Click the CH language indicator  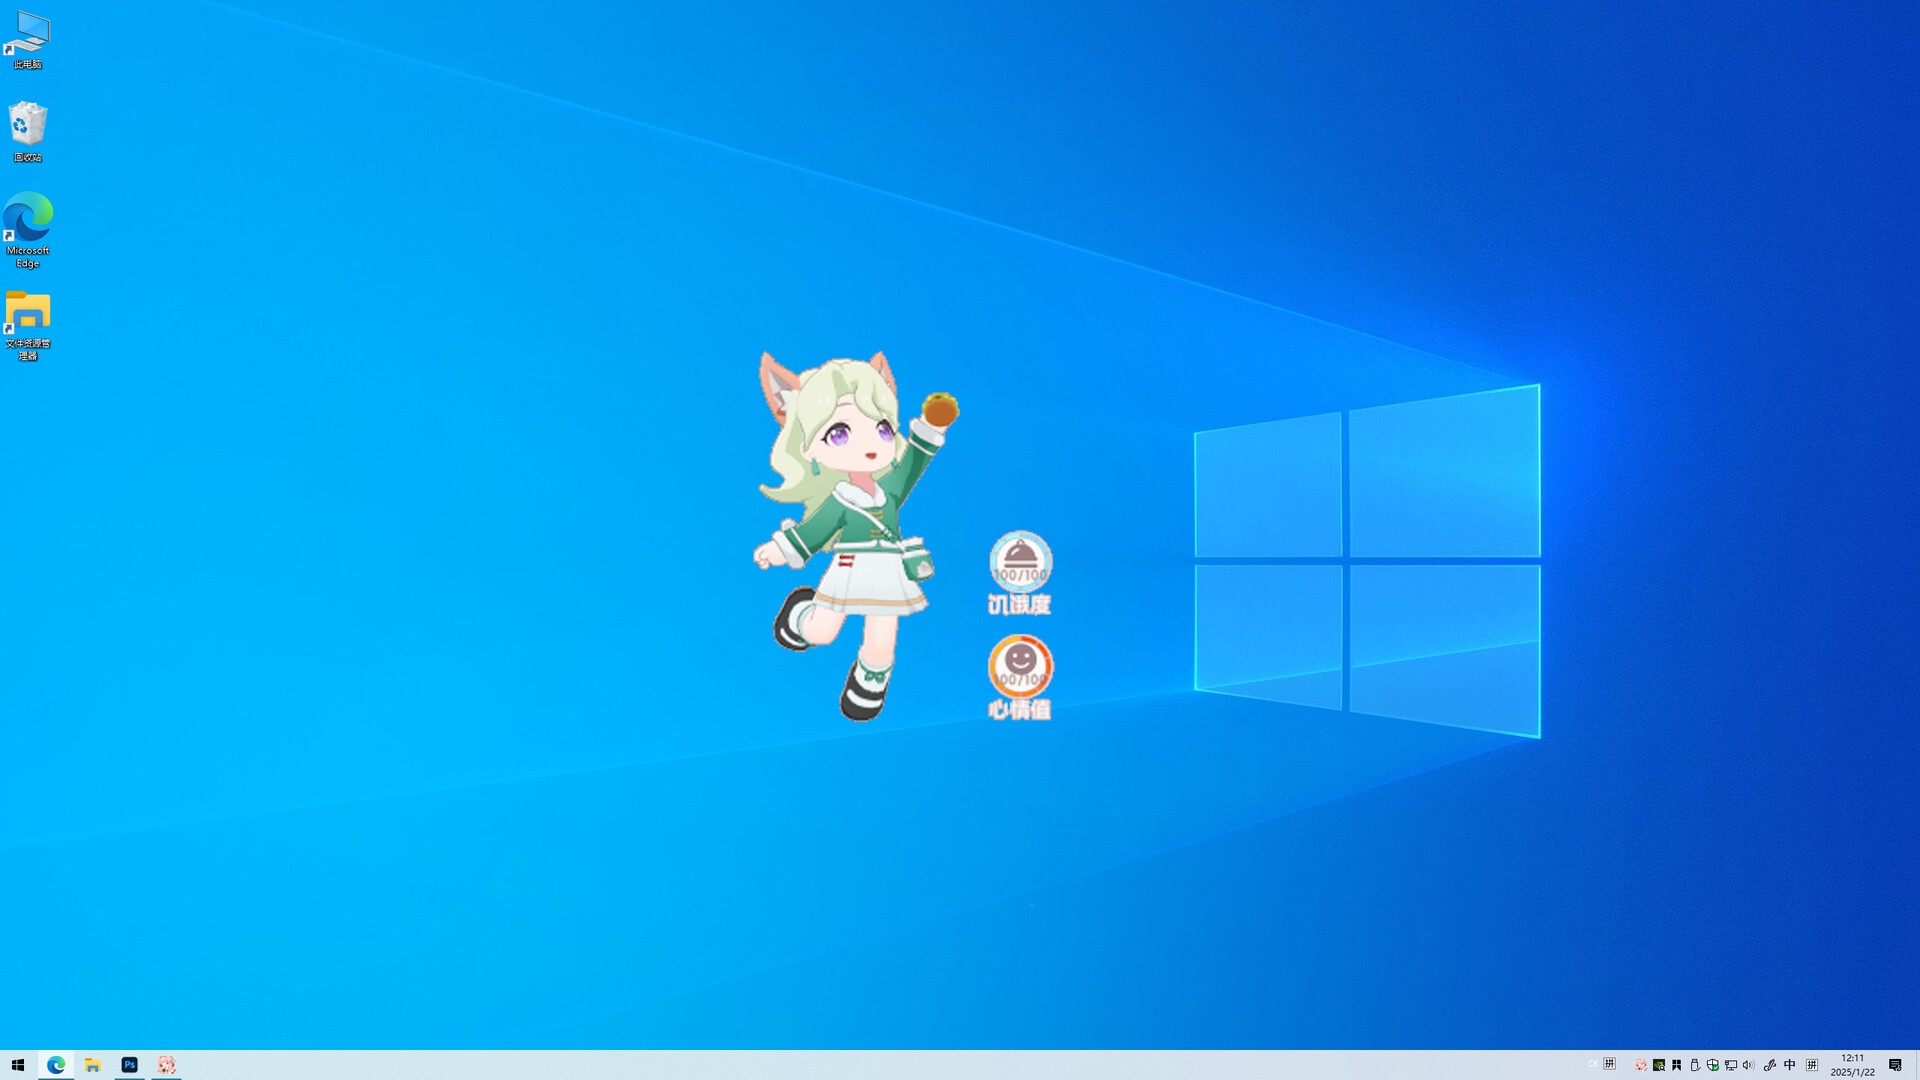click(x=1593, y=1064)
